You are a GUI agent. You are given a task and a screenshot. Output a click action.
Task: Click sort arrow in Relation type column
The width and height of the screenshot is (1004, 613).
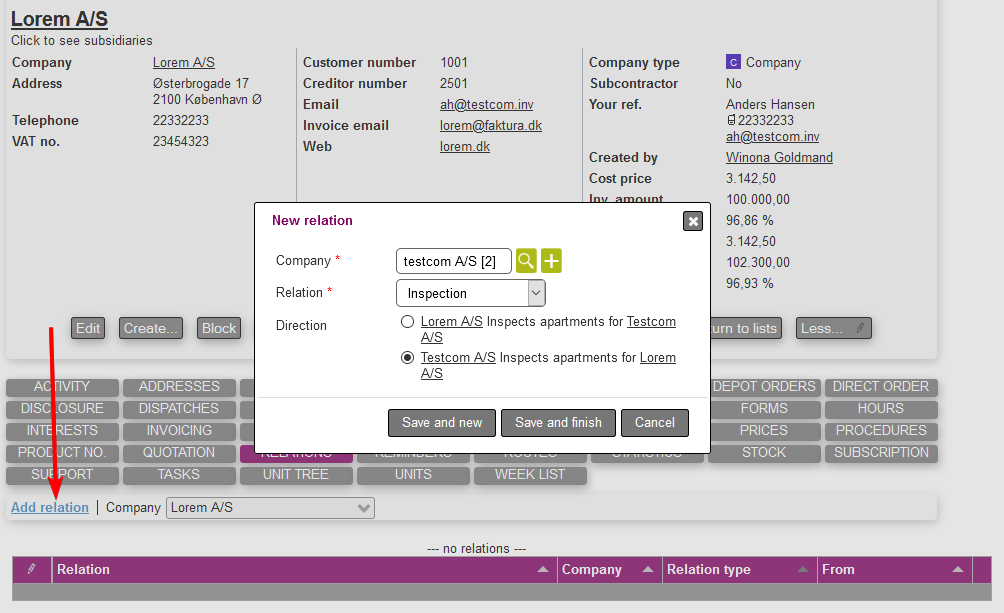coord(803,570)
